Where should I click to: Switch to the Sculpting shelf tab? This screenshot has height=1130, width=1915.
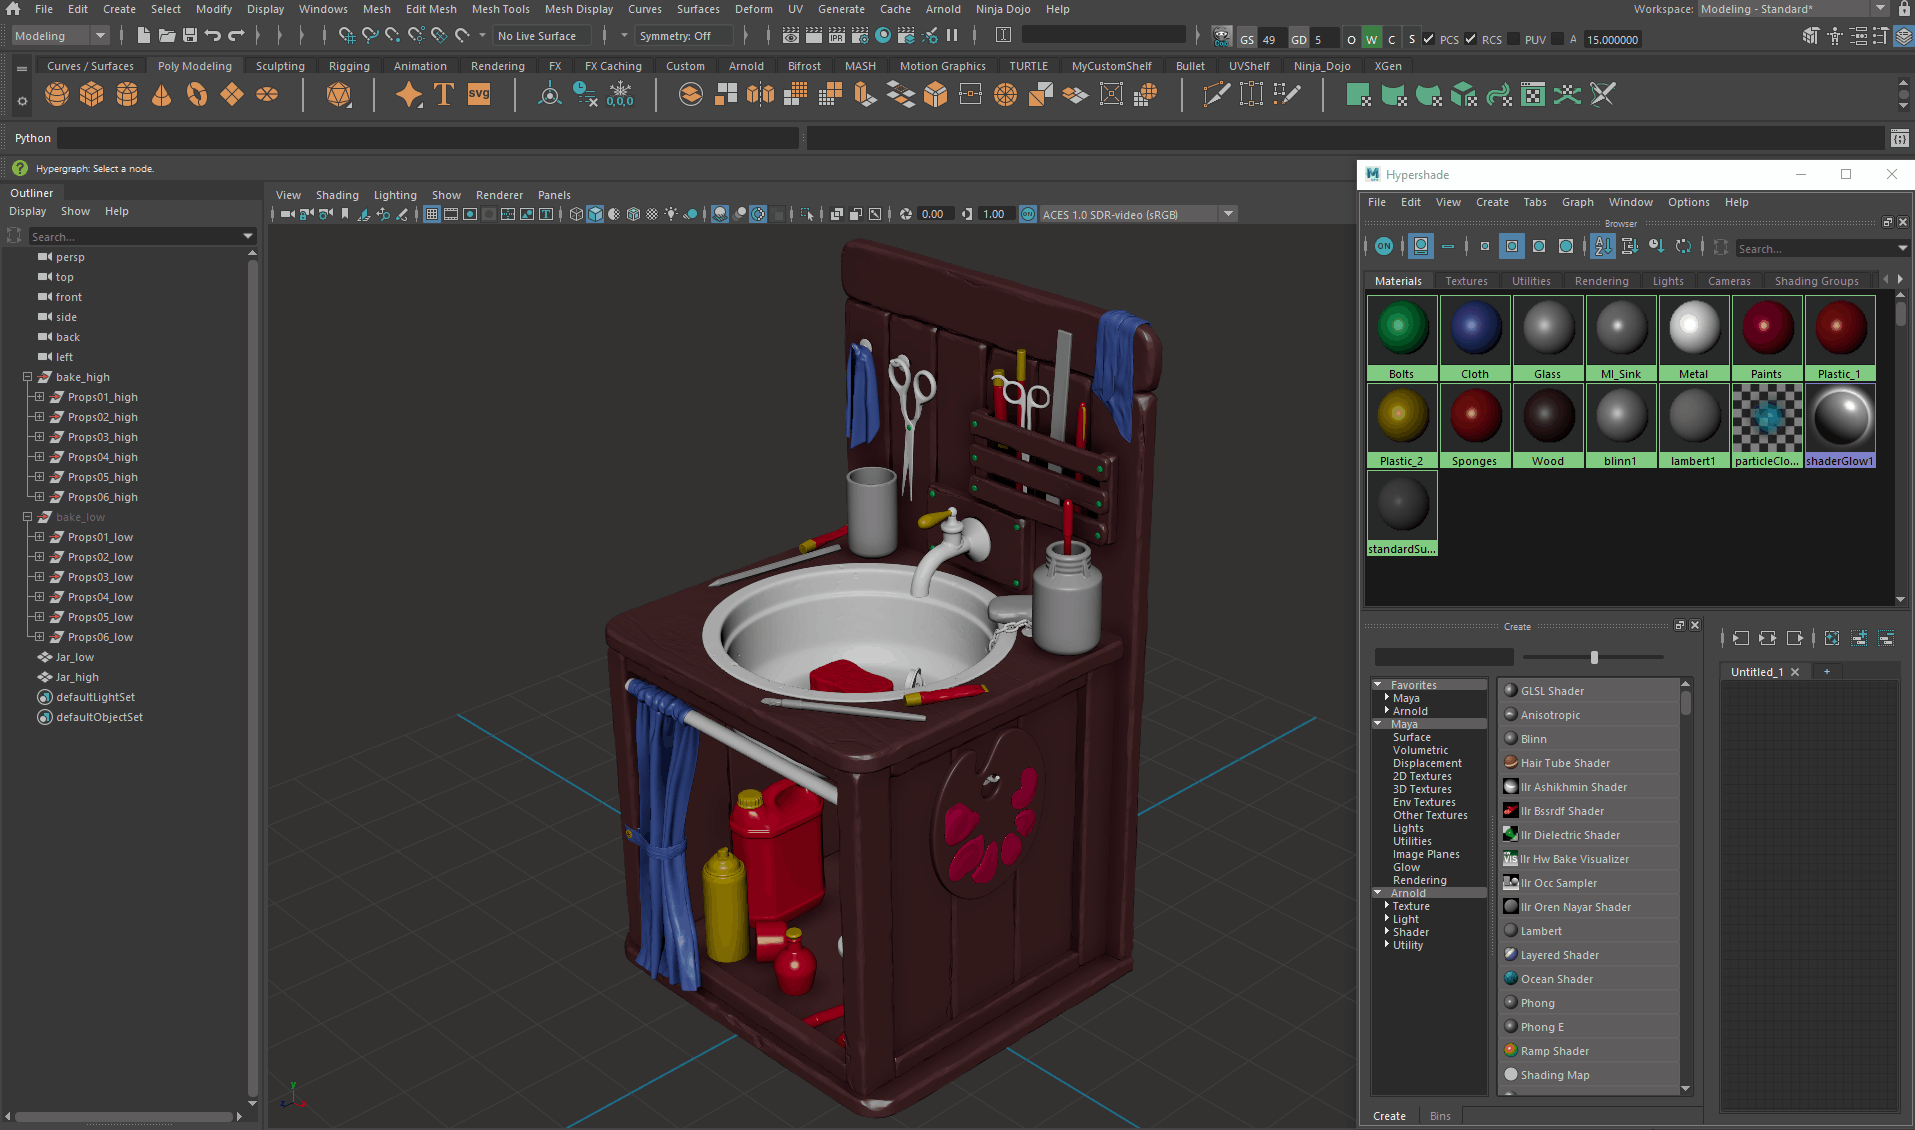coord(280,66)
